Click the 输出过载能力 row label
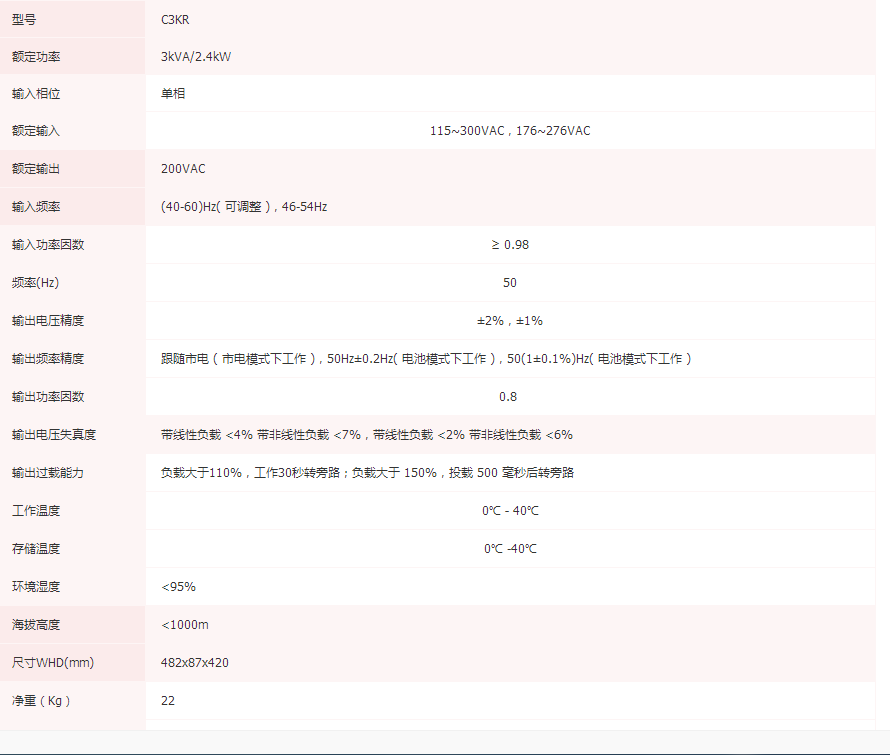This screenshot has height=755, width=890. point(48,473)
